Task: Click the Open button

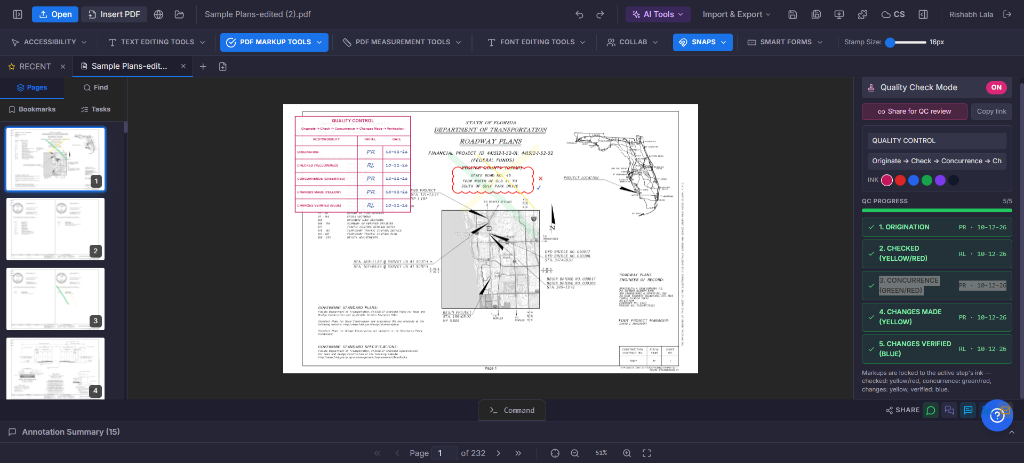Action: click(x=55, y=14)
